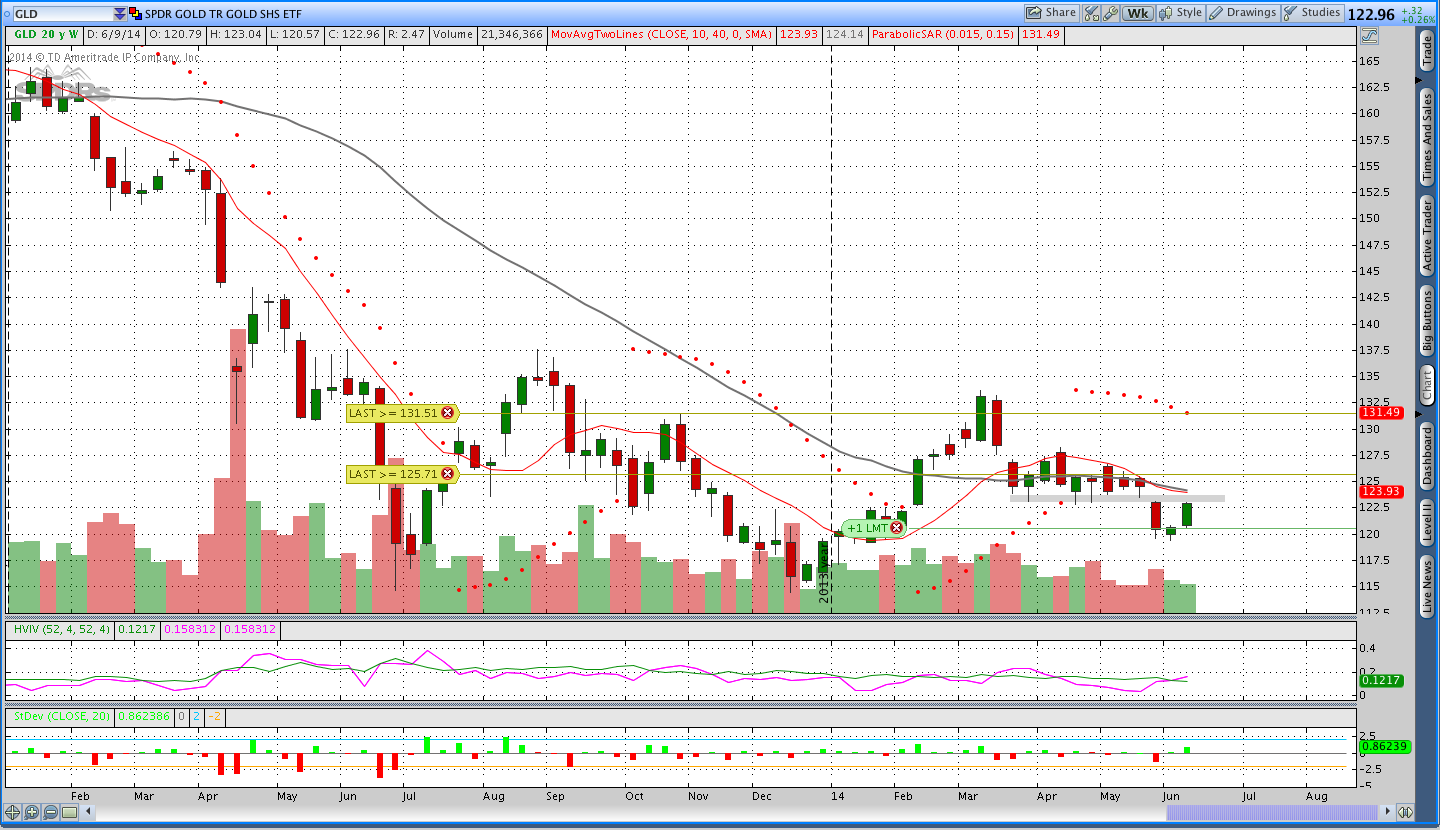This screenshot has width=1440, height=830.
Task: Click the 122.96 last price readout
Action: [1371, 14]
